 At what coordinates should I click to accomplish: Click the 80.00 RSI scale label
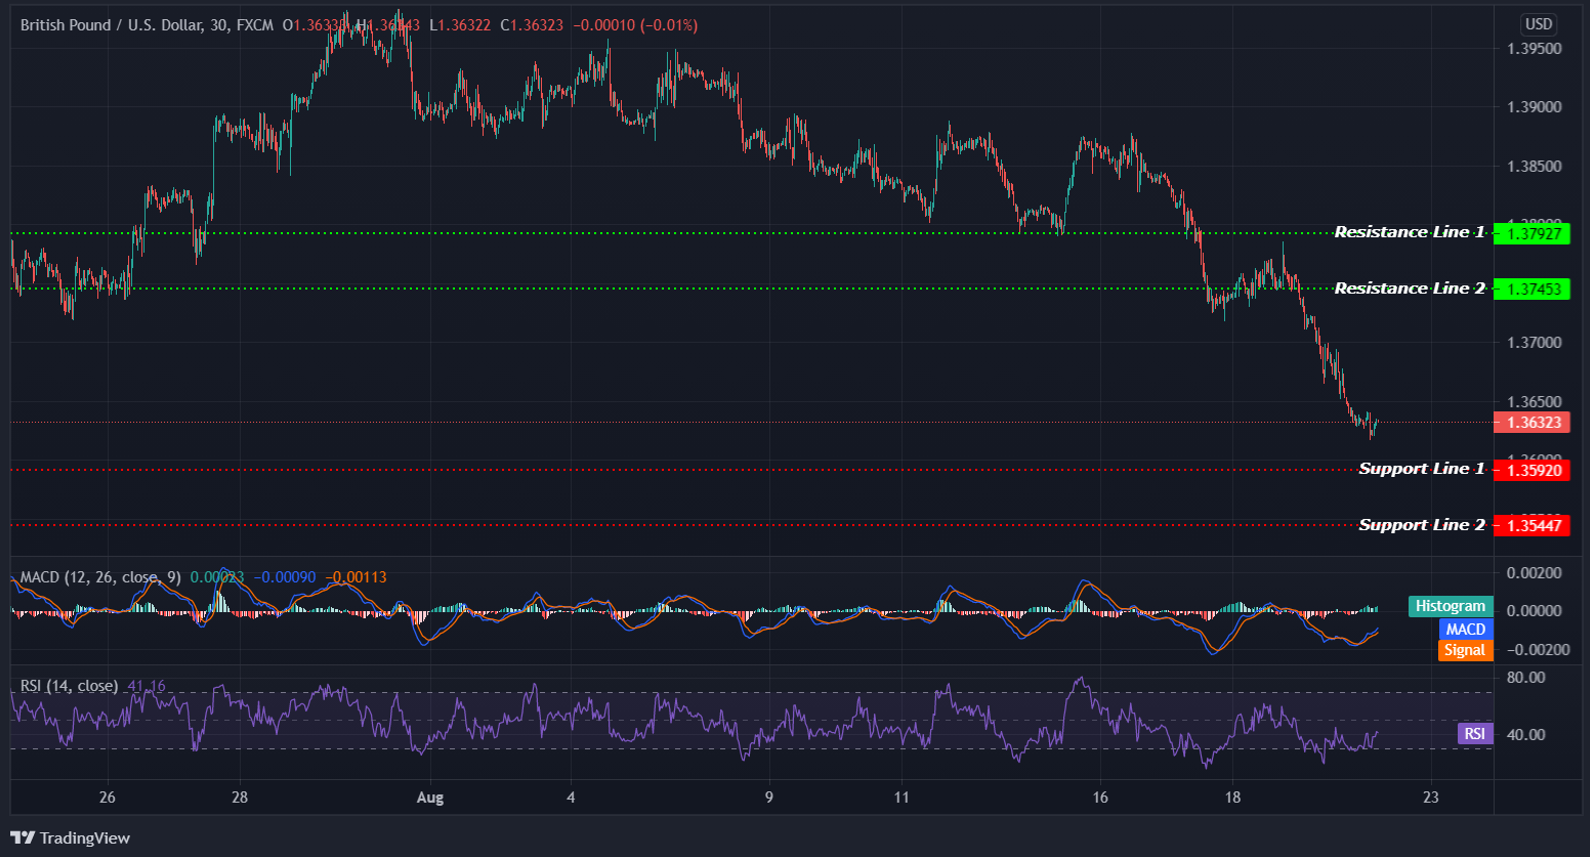point(1526,678)
